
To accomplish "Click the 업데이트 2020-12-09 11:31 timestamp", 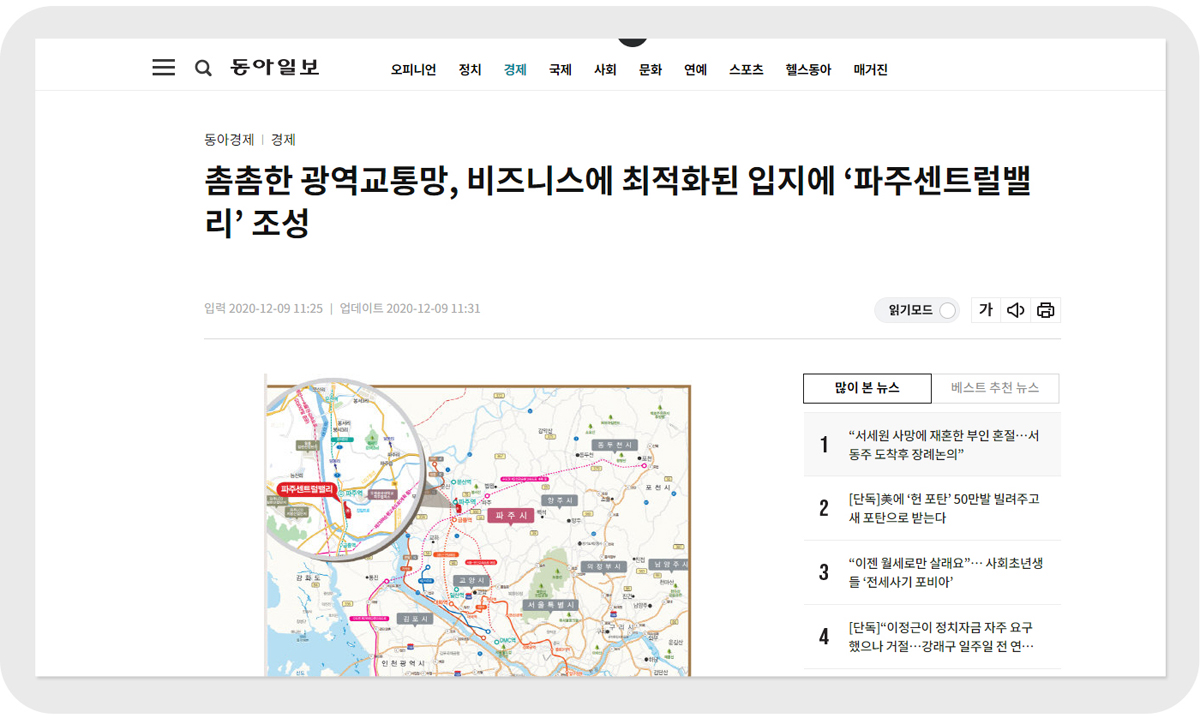I will click(x=410, y=308).
